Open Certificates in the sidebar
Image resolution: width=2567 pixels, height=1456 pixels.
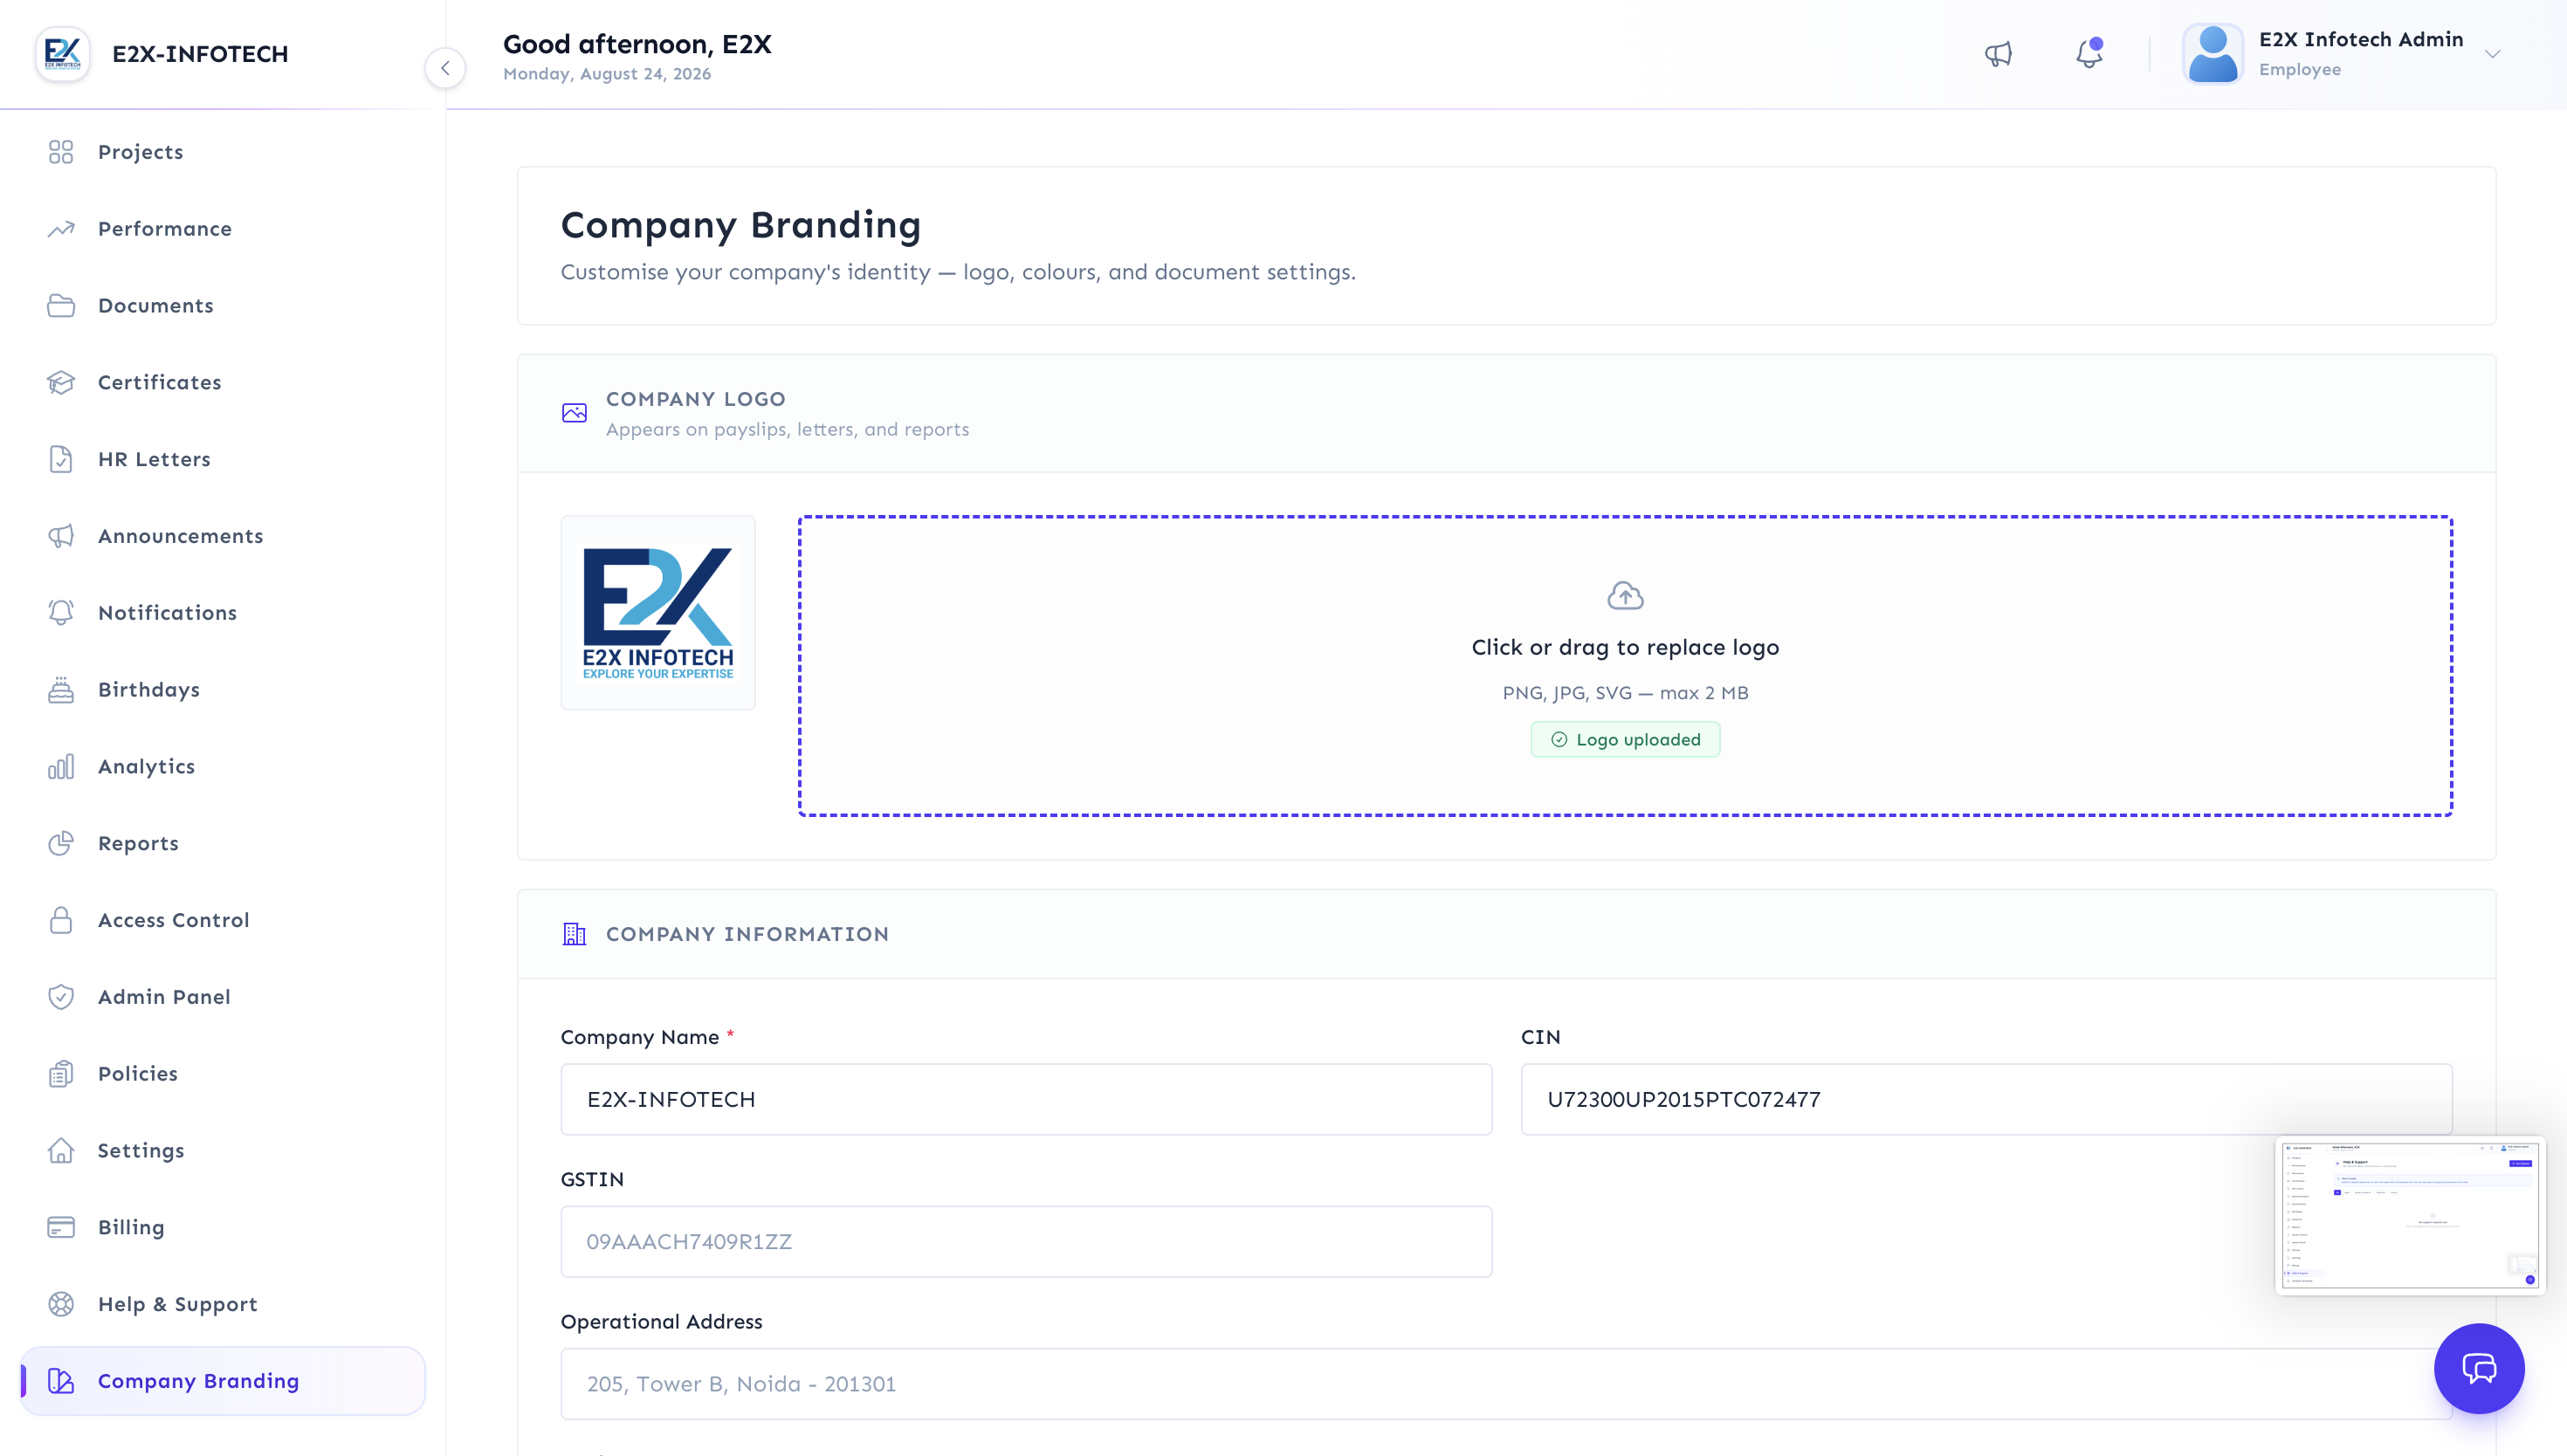click(x=222, y=383)
